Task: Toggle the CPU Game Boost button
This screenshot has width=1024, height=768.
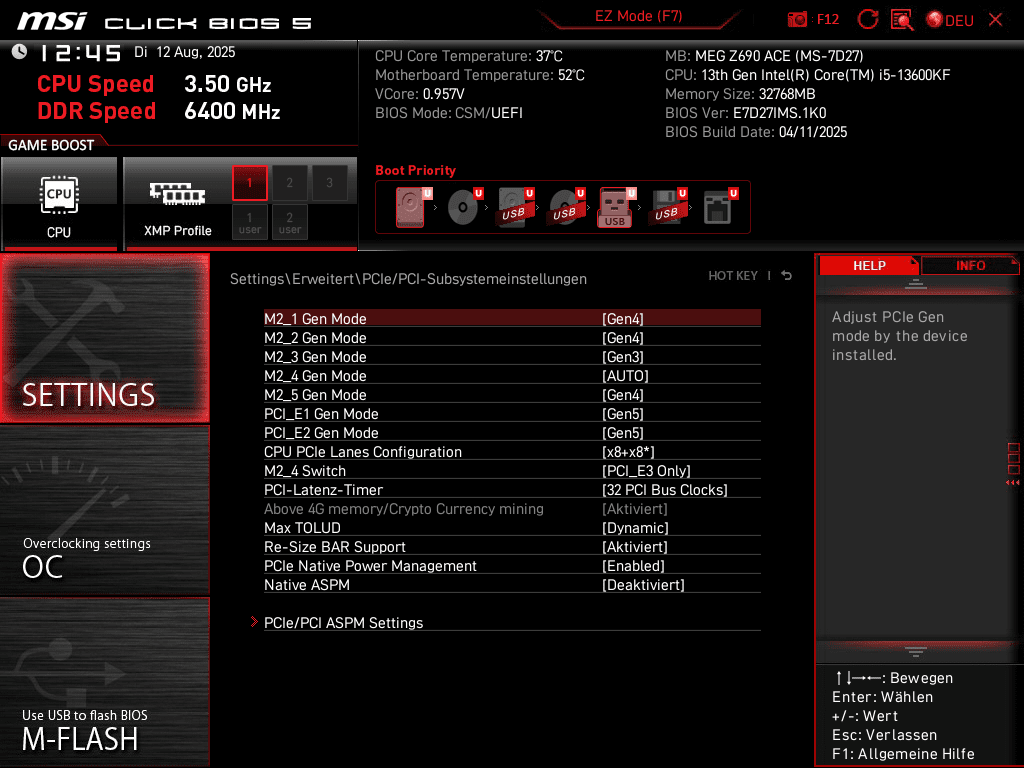Action: pos(59,203)
